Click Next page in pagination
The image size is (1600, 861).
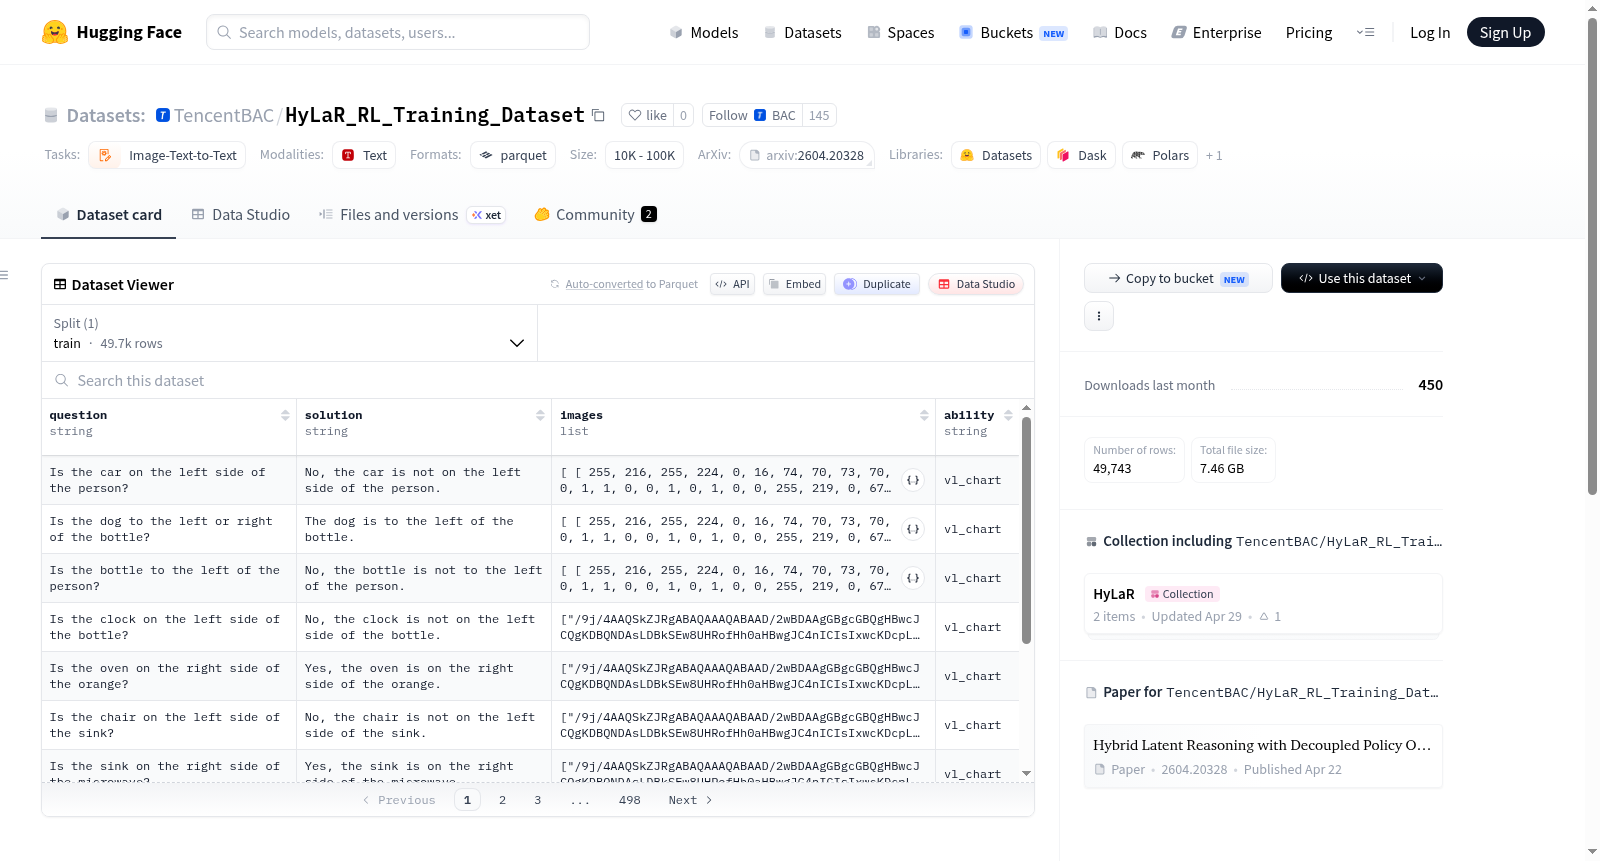pyautogui.click(x=690, y=800)
